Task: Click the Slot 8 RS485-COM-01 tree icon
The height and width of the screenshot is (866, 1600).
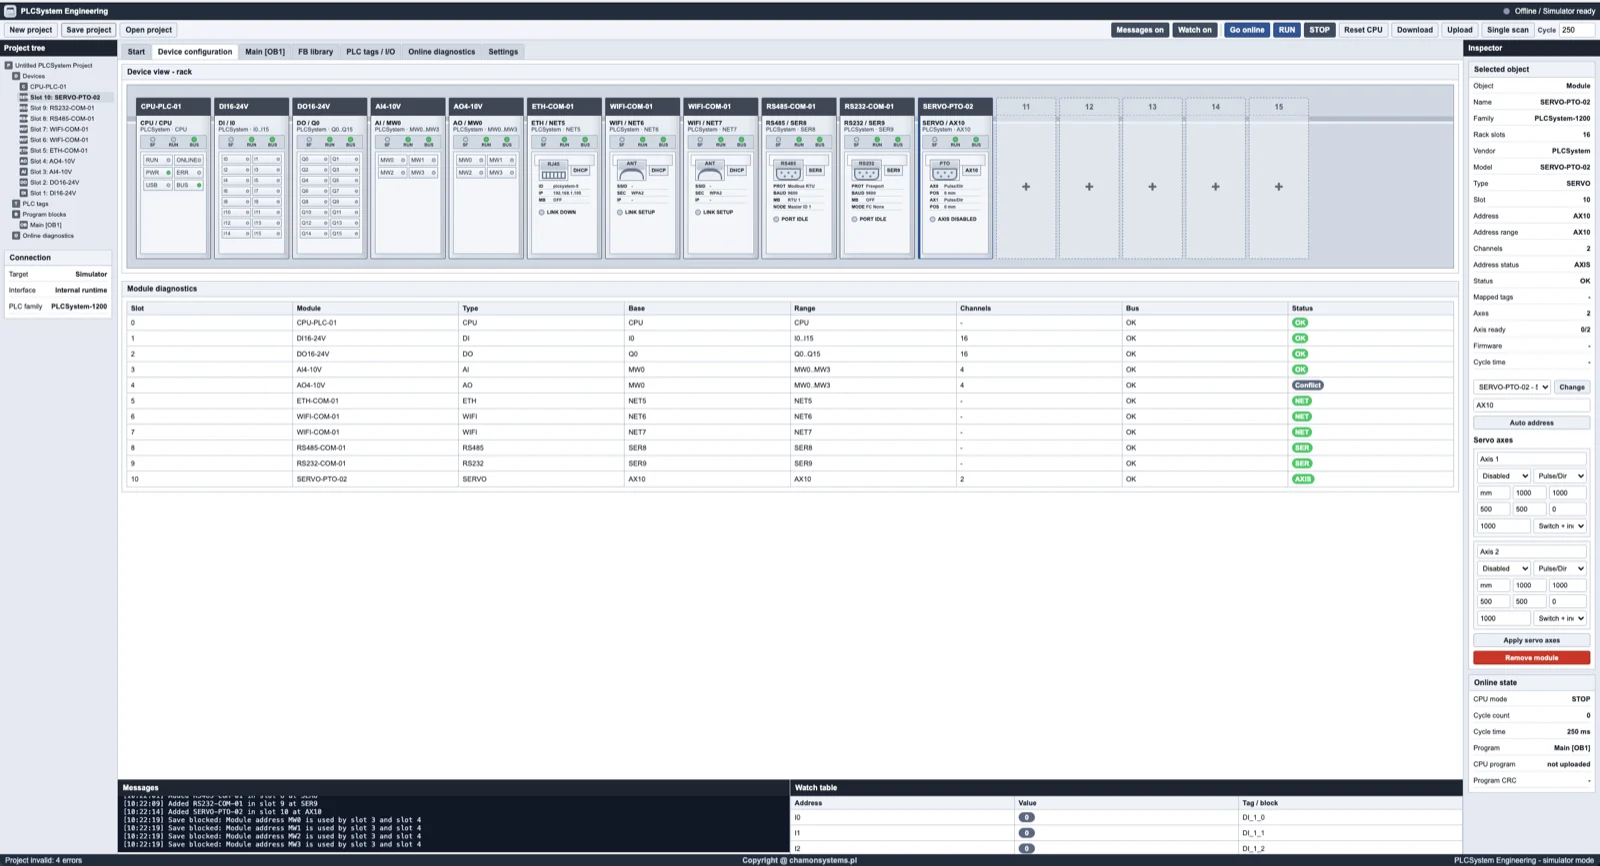Action: coord(24,119)
